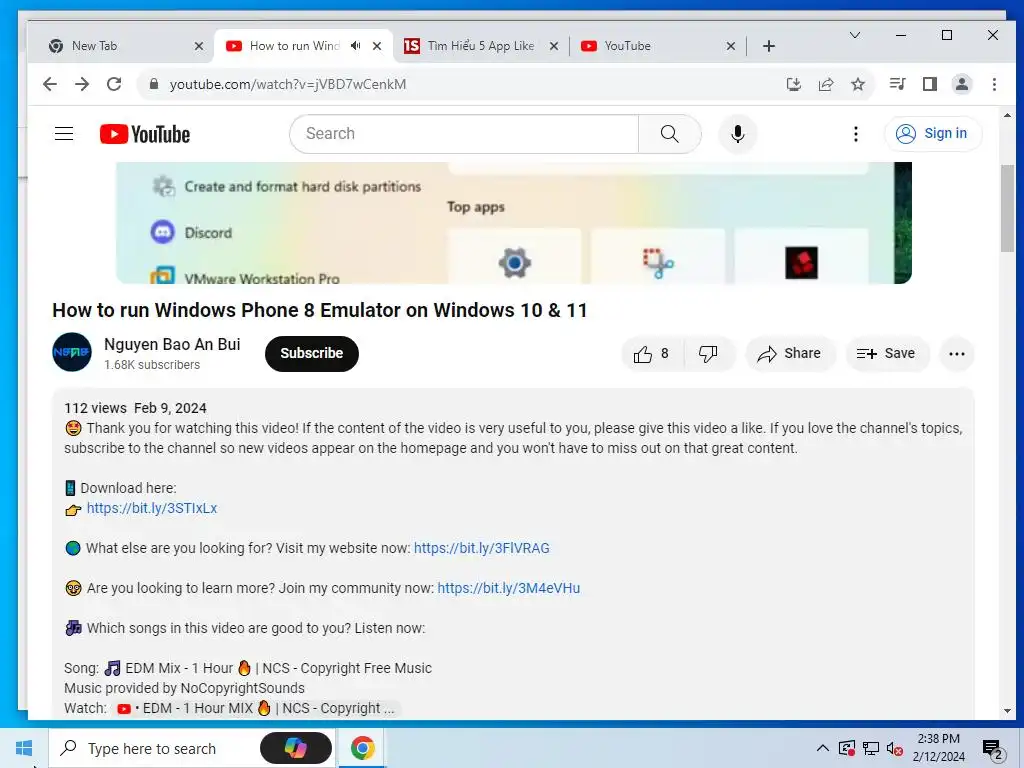
Task: Open the Windows Start menu
Action: click(24, 748)
